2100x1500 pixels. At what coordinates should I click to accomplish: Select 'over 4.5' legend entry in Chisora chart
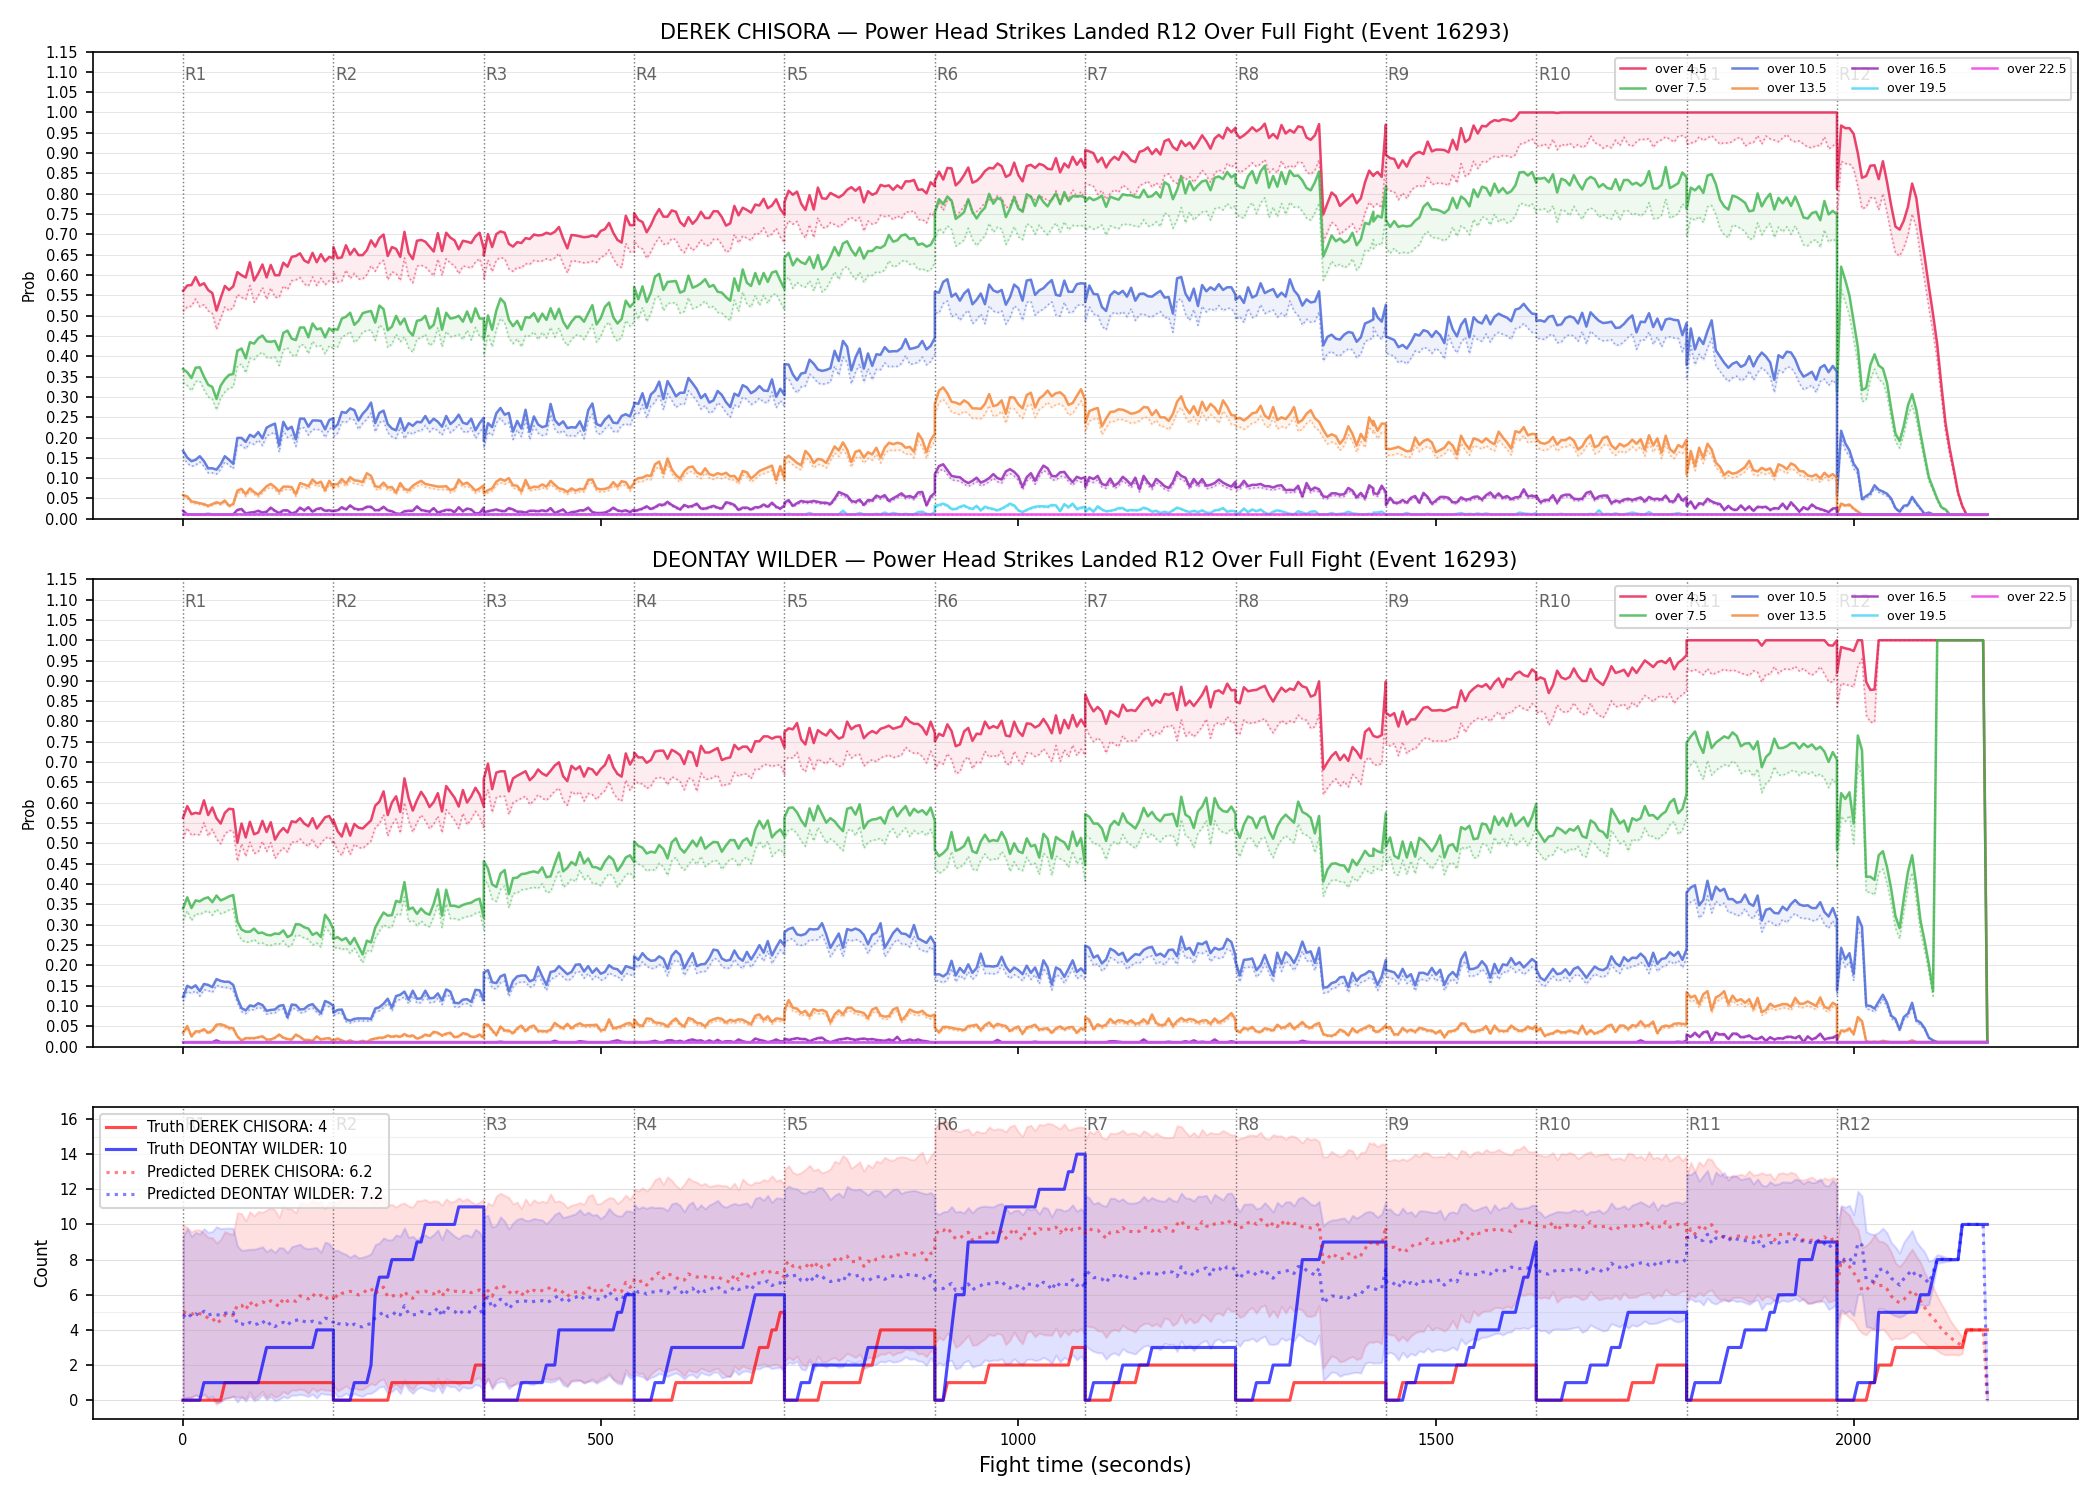[1663, 69]
